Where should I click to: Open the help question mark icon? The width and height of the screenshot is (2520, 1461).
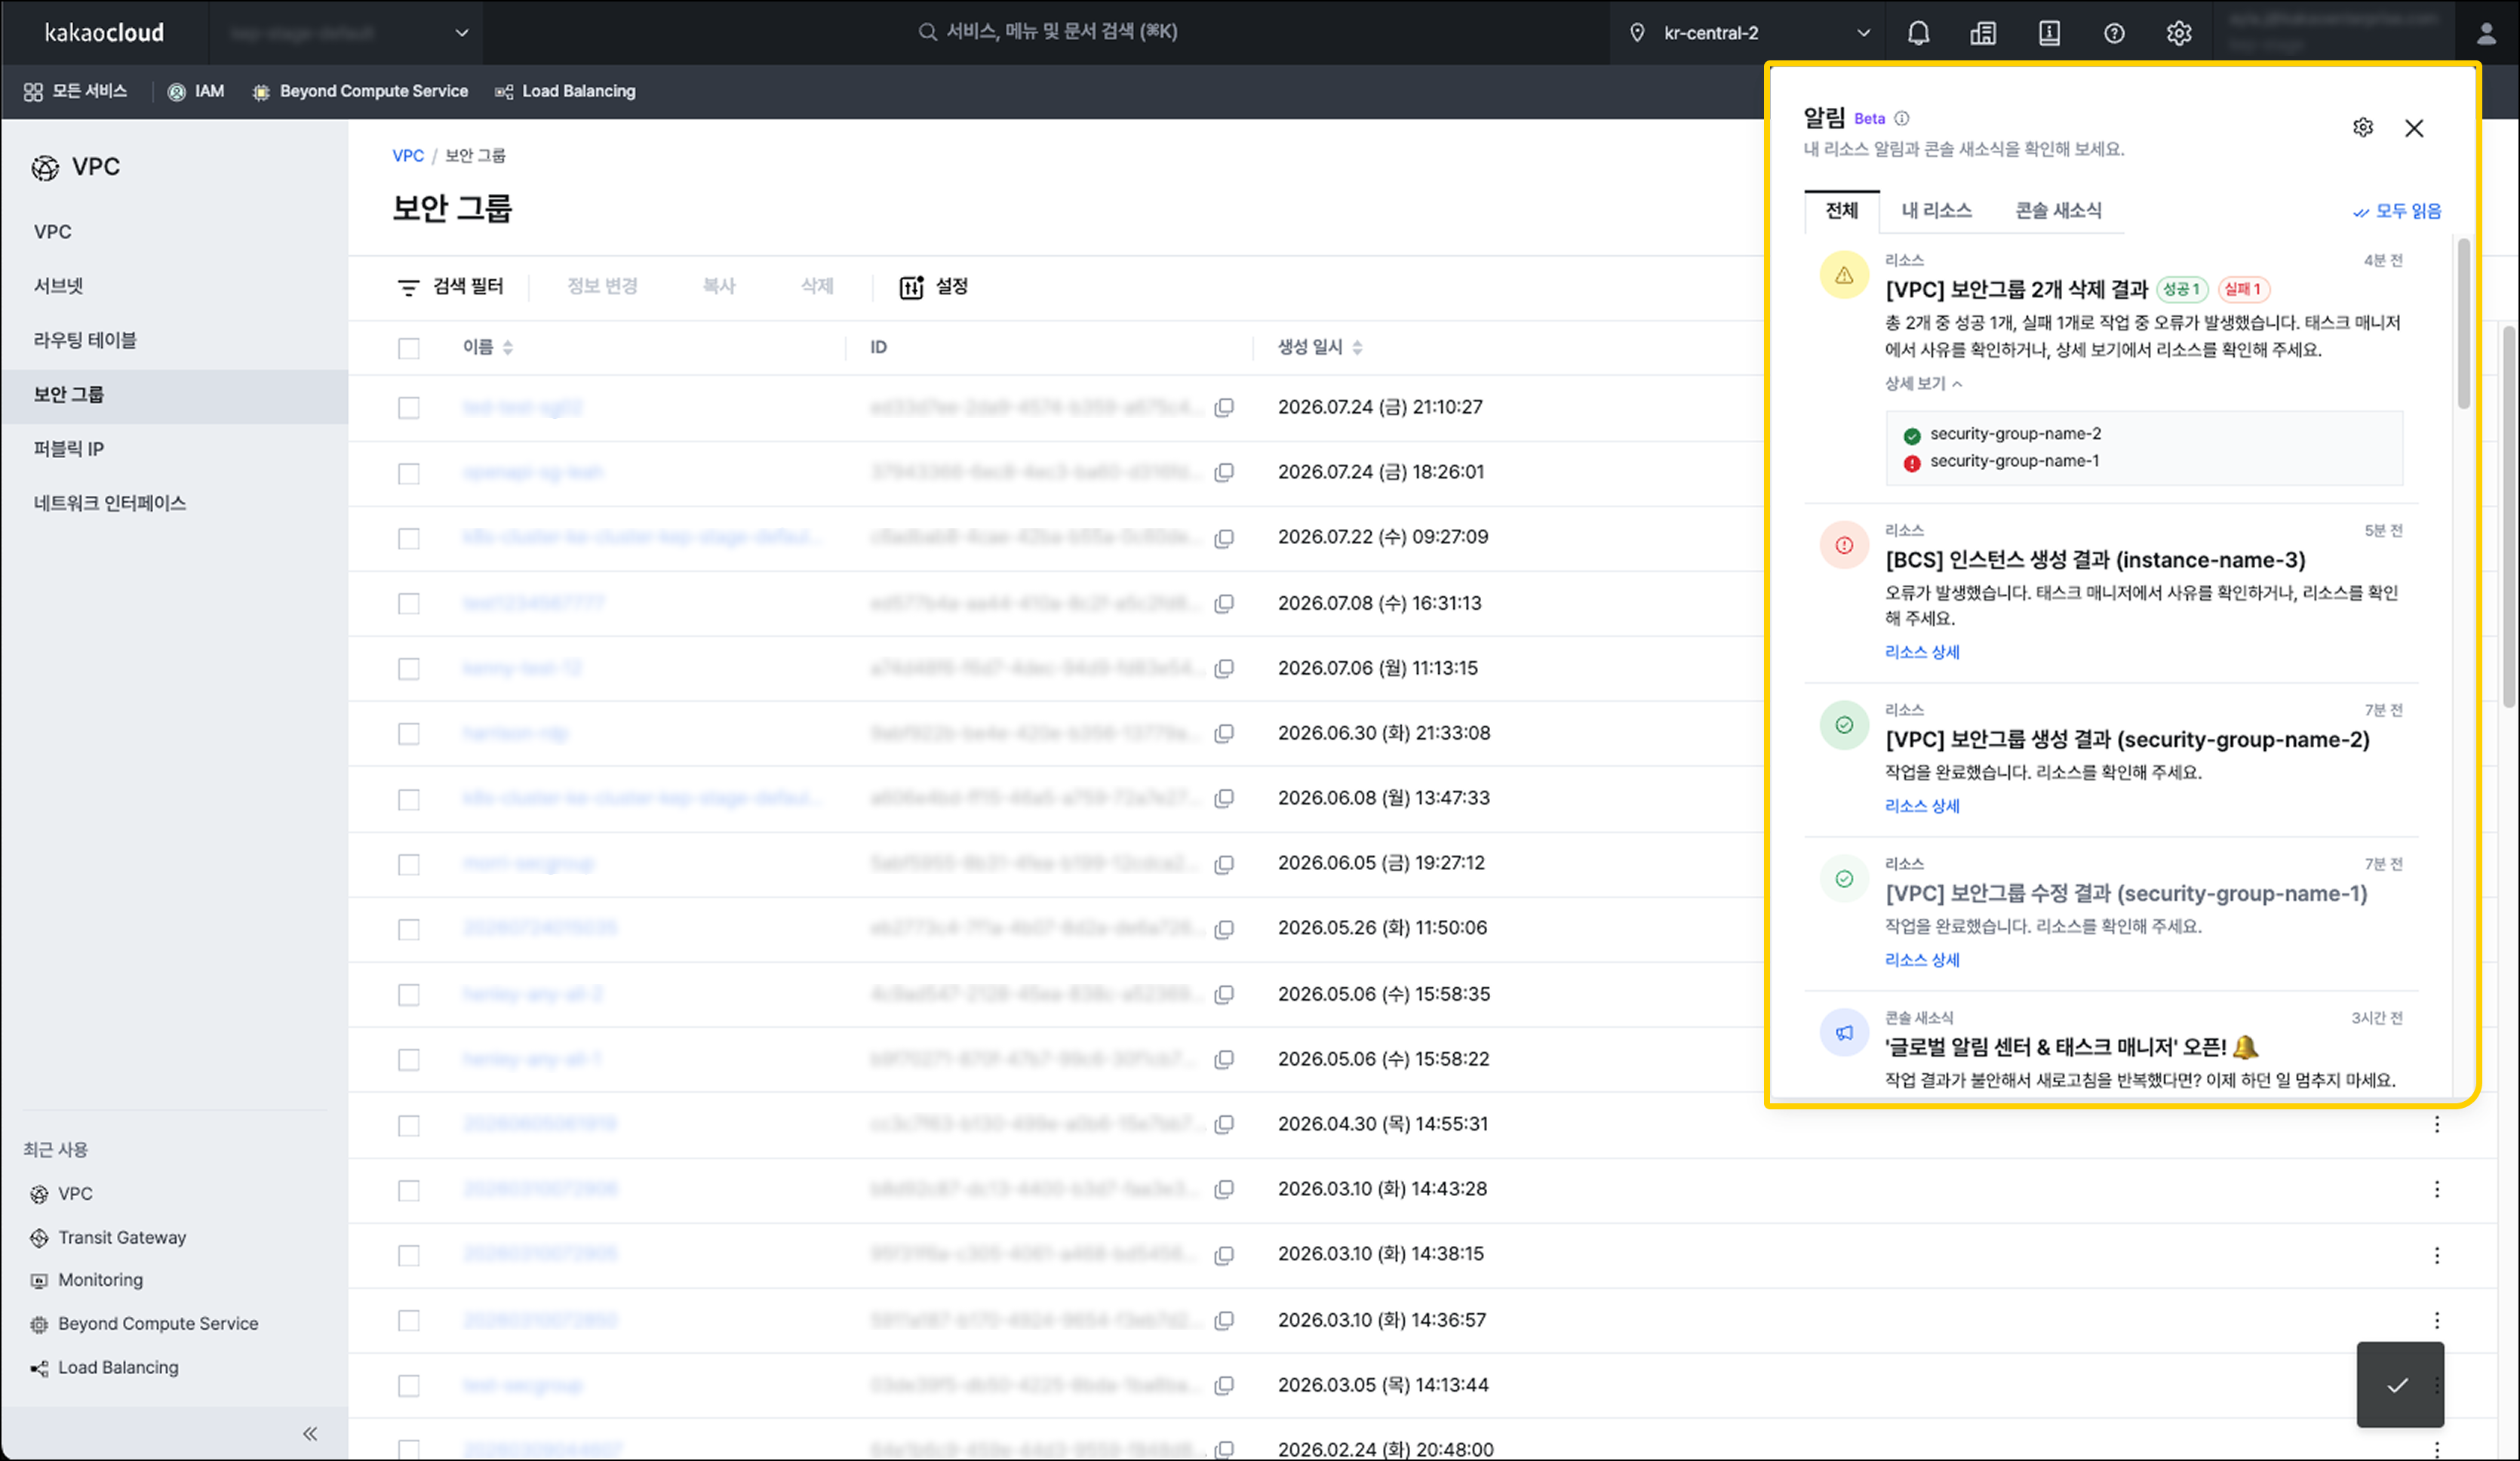coord(2114,33)
